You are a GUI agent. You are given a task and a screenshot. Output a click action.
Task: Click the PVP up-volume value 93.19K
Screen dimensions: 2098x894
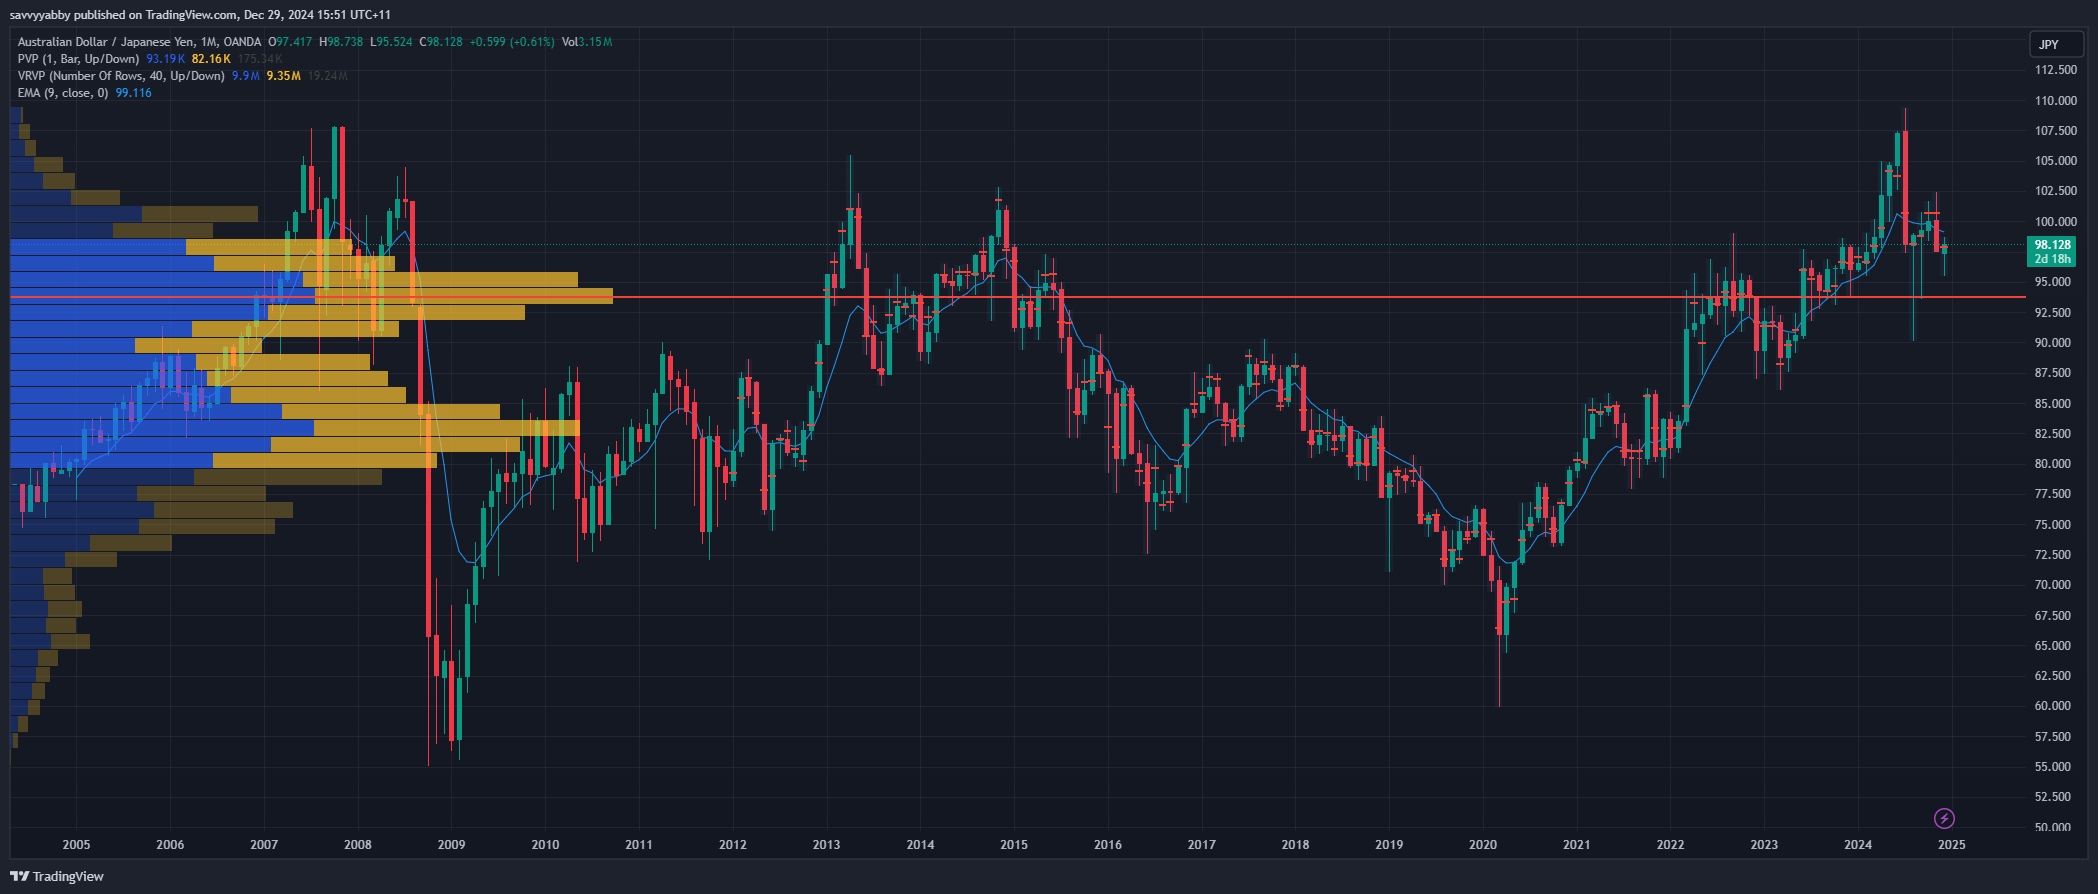pos(165,59)
